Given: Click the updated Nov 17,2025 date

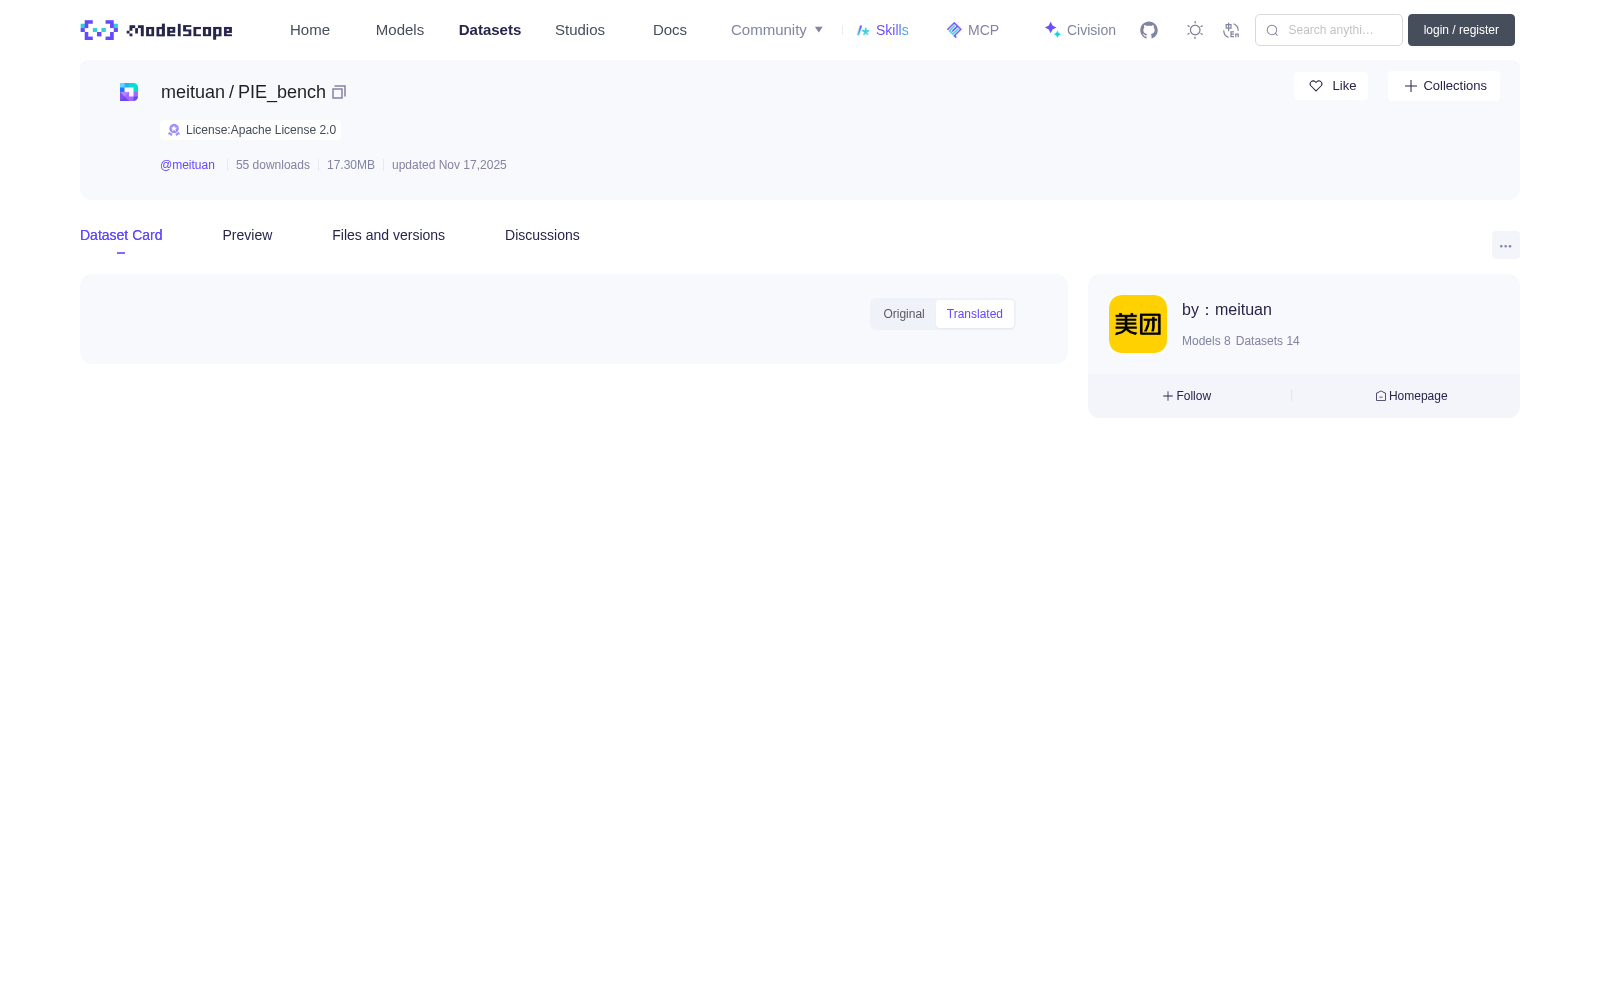Looking at the screenshot, I should 449,165.
